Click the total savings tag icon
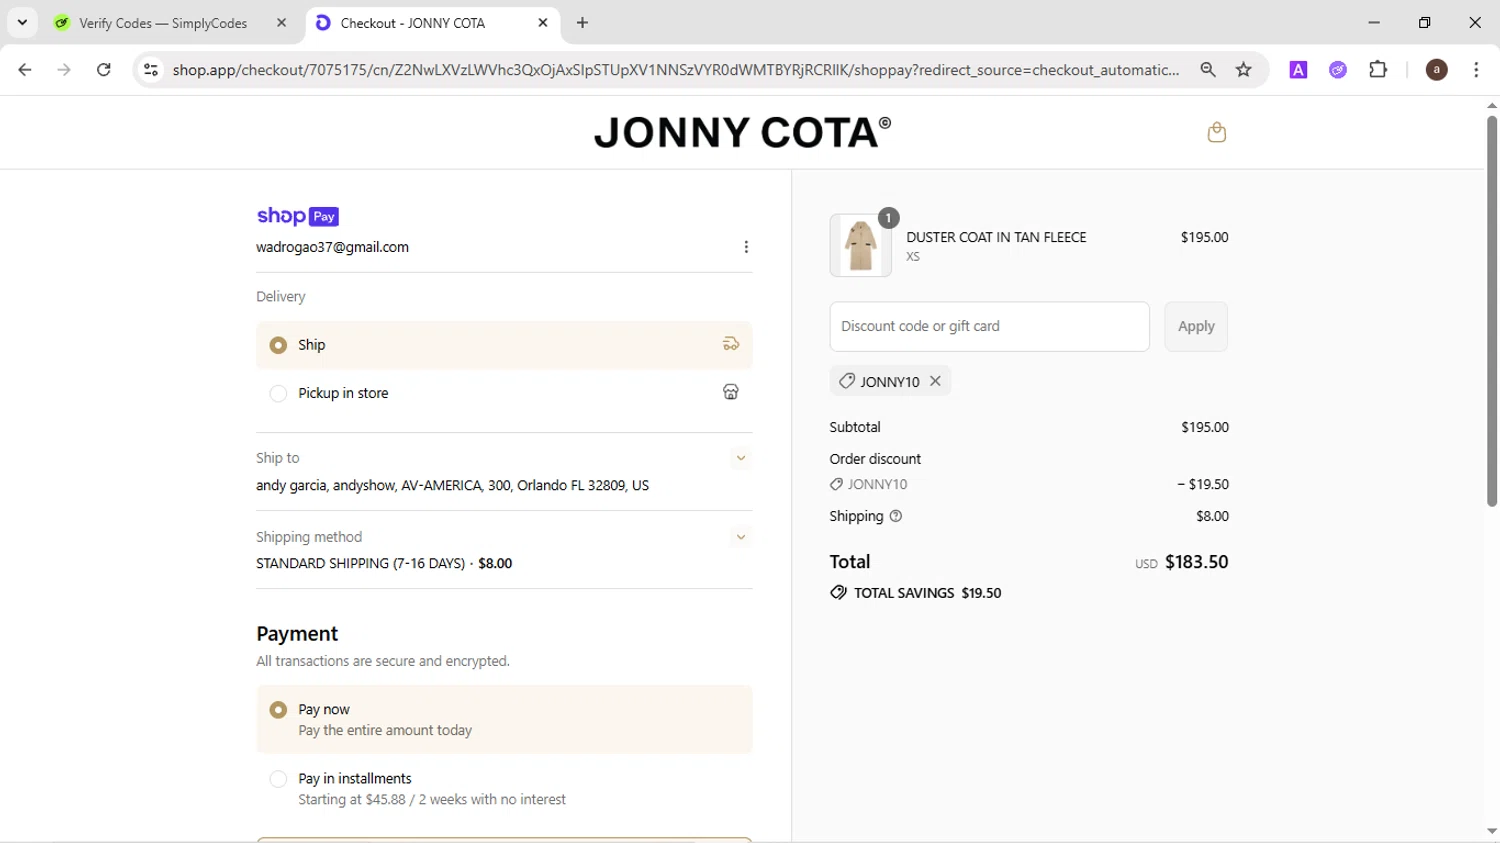Viewport: 1500px width, 843px height. point(838,593)
